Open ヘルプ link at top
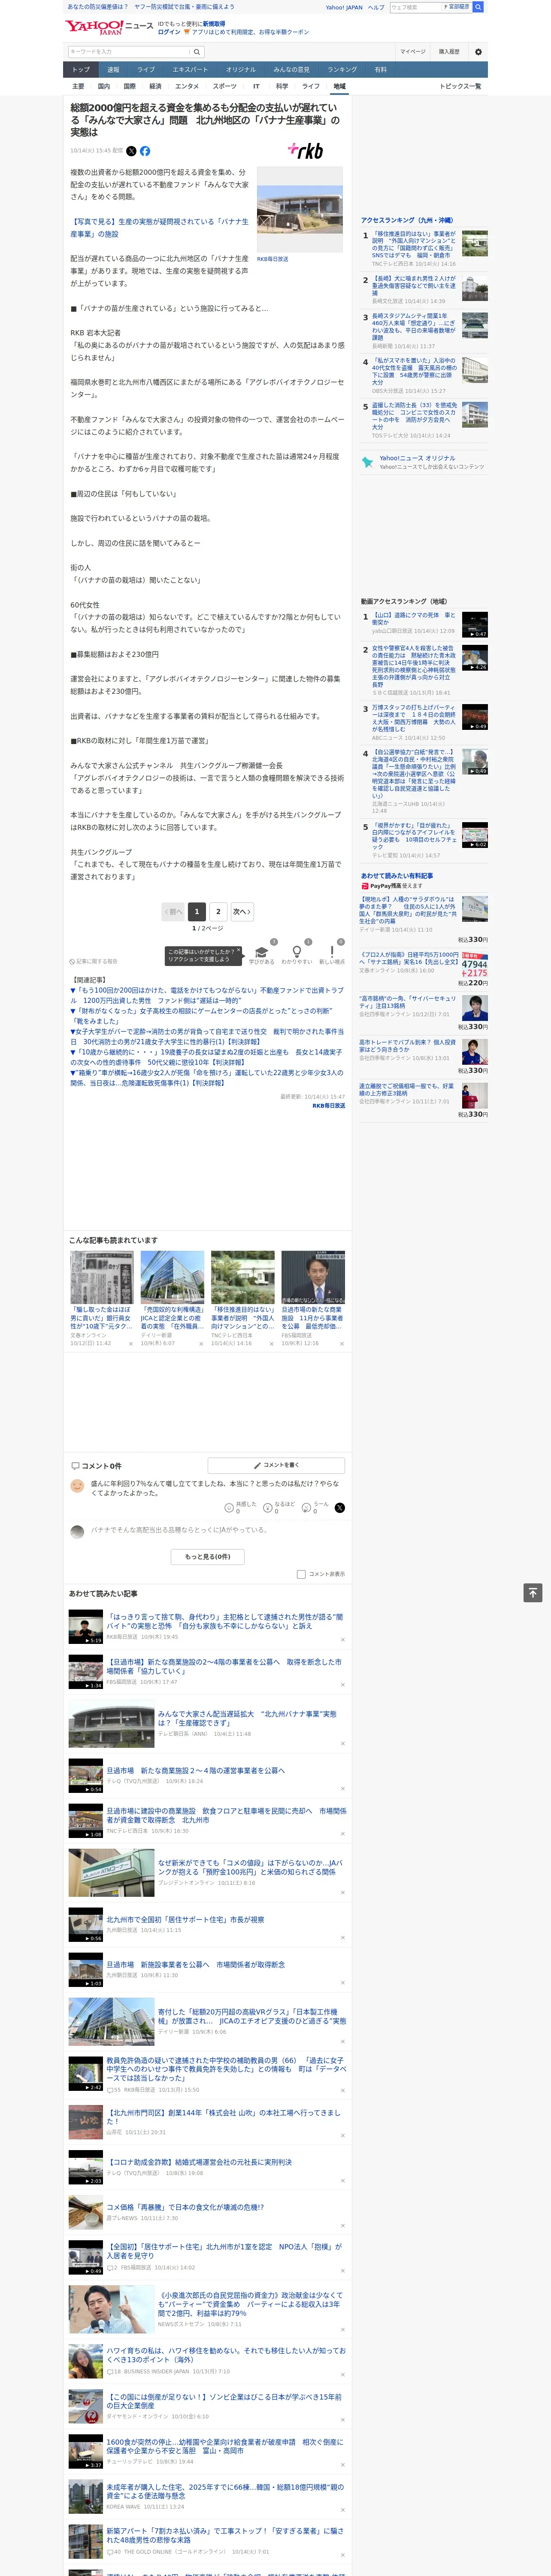The image size is (551, 2576). coord(376,7)
